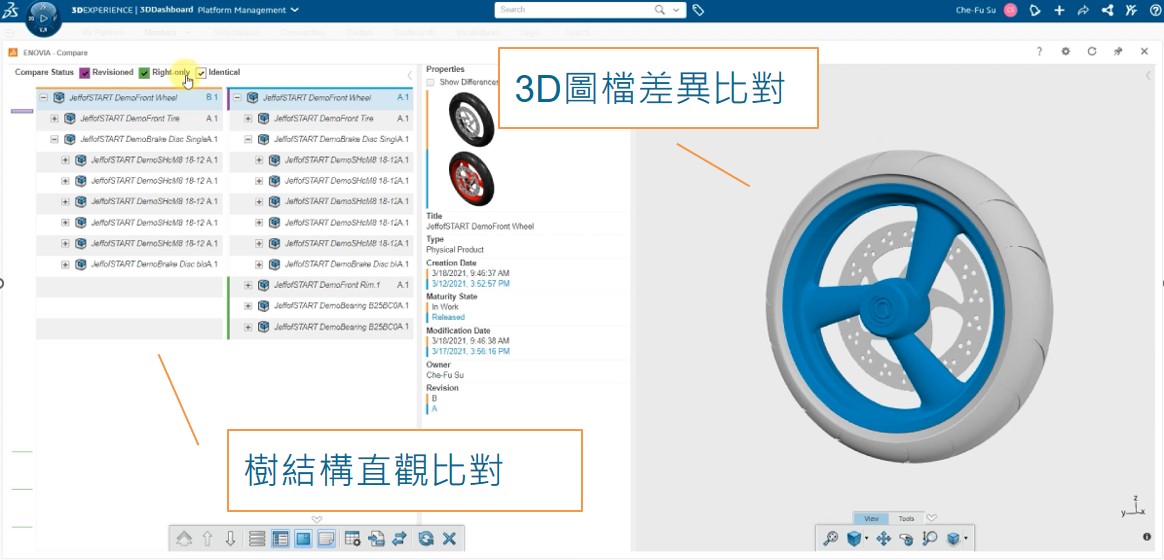Open the search options dropdown arrow
Screen dimensions: 1164x560
point(675,10)
